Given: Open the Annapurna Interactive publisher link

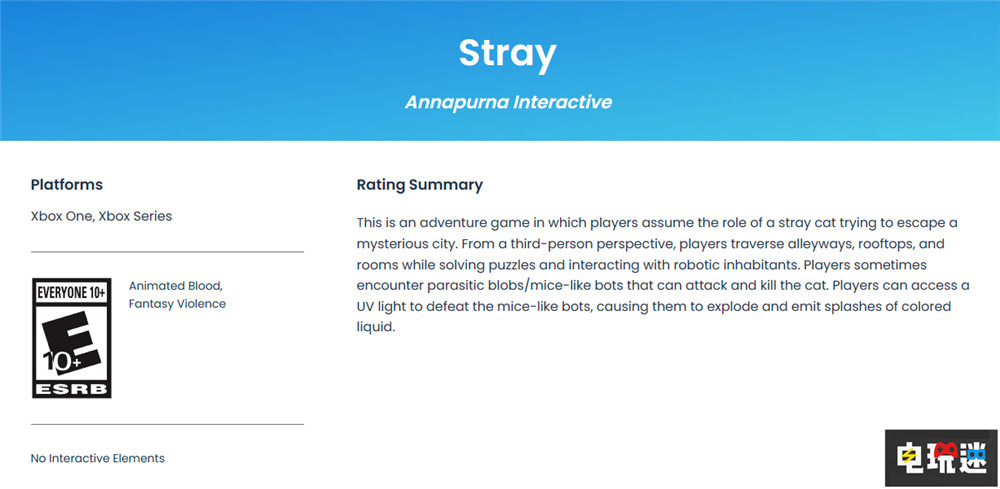Looking at the screenshot, I should [508, 102].
